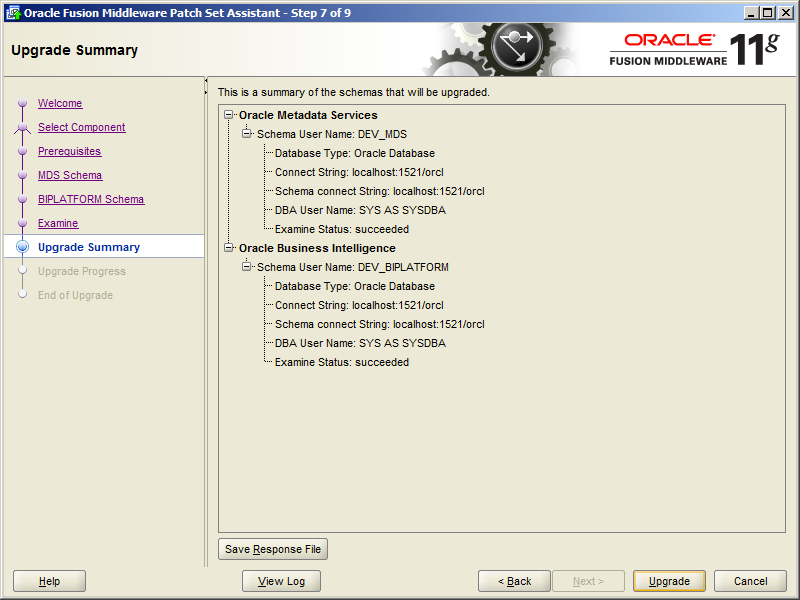The height and width of the screenshot is (600, 800).
Task: Select Database Type row under DEV_MDS
Action: (x=355, y=153)
